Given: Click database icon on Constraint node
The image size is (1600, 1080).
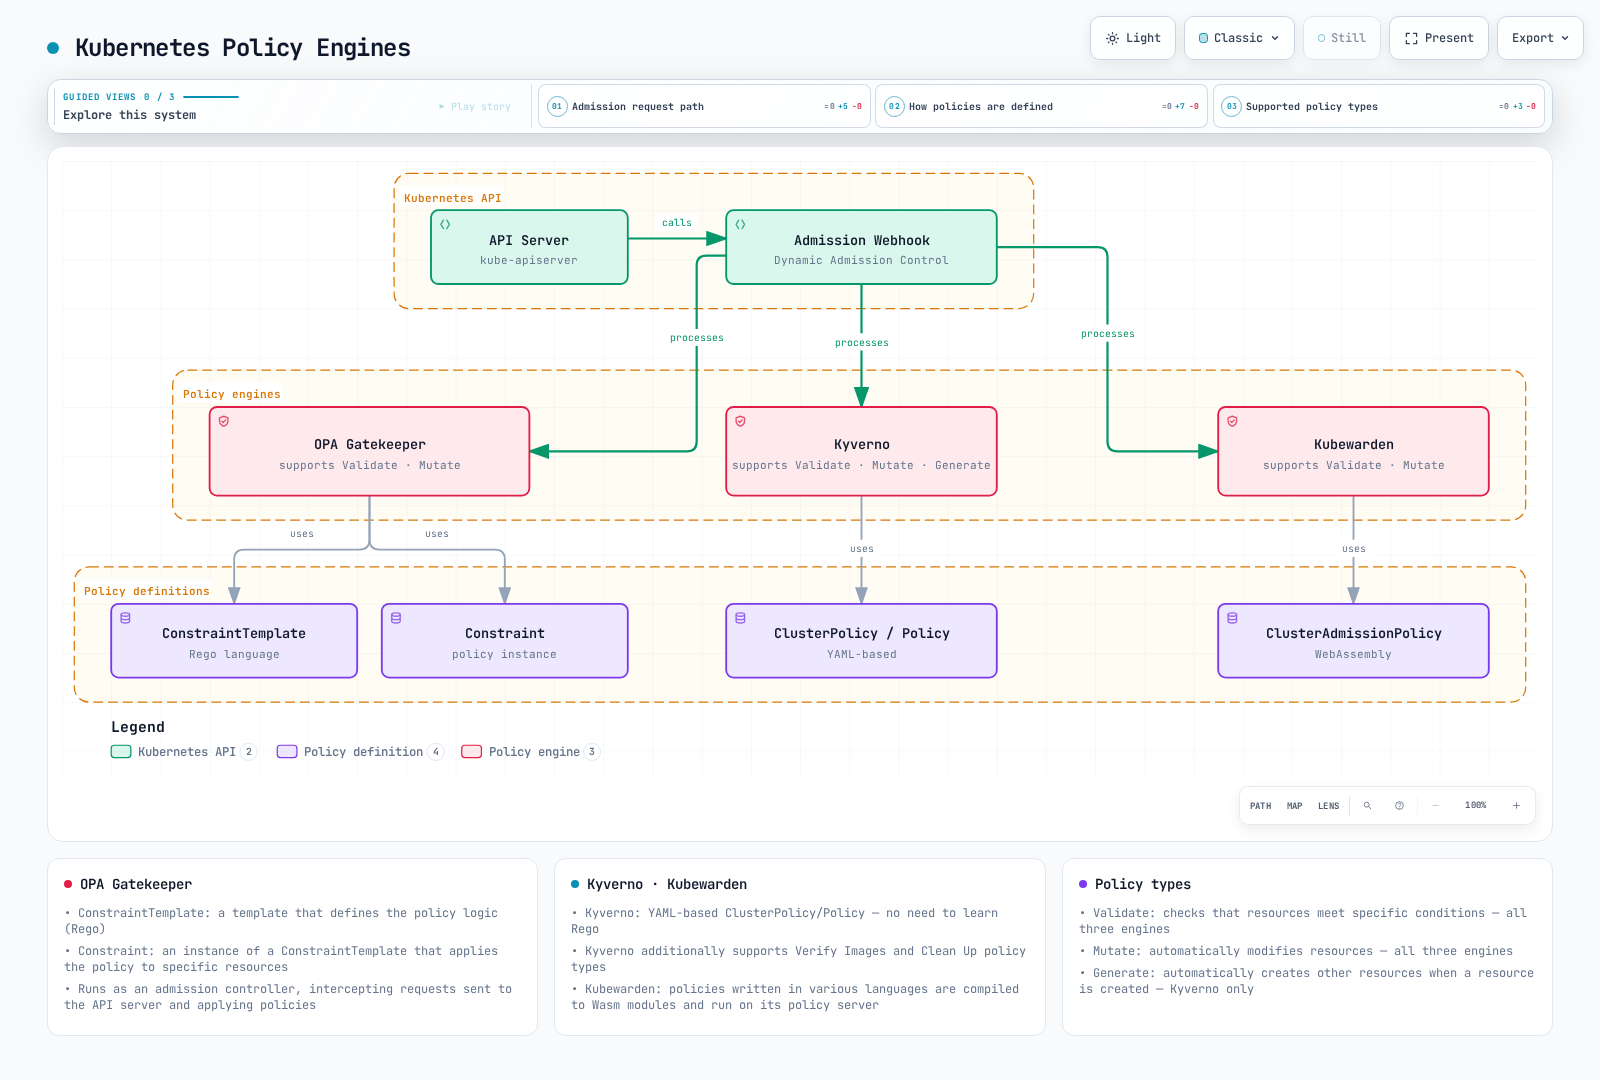Looking at the screenshot, I should pyautogui.click(x=396, y=618).
